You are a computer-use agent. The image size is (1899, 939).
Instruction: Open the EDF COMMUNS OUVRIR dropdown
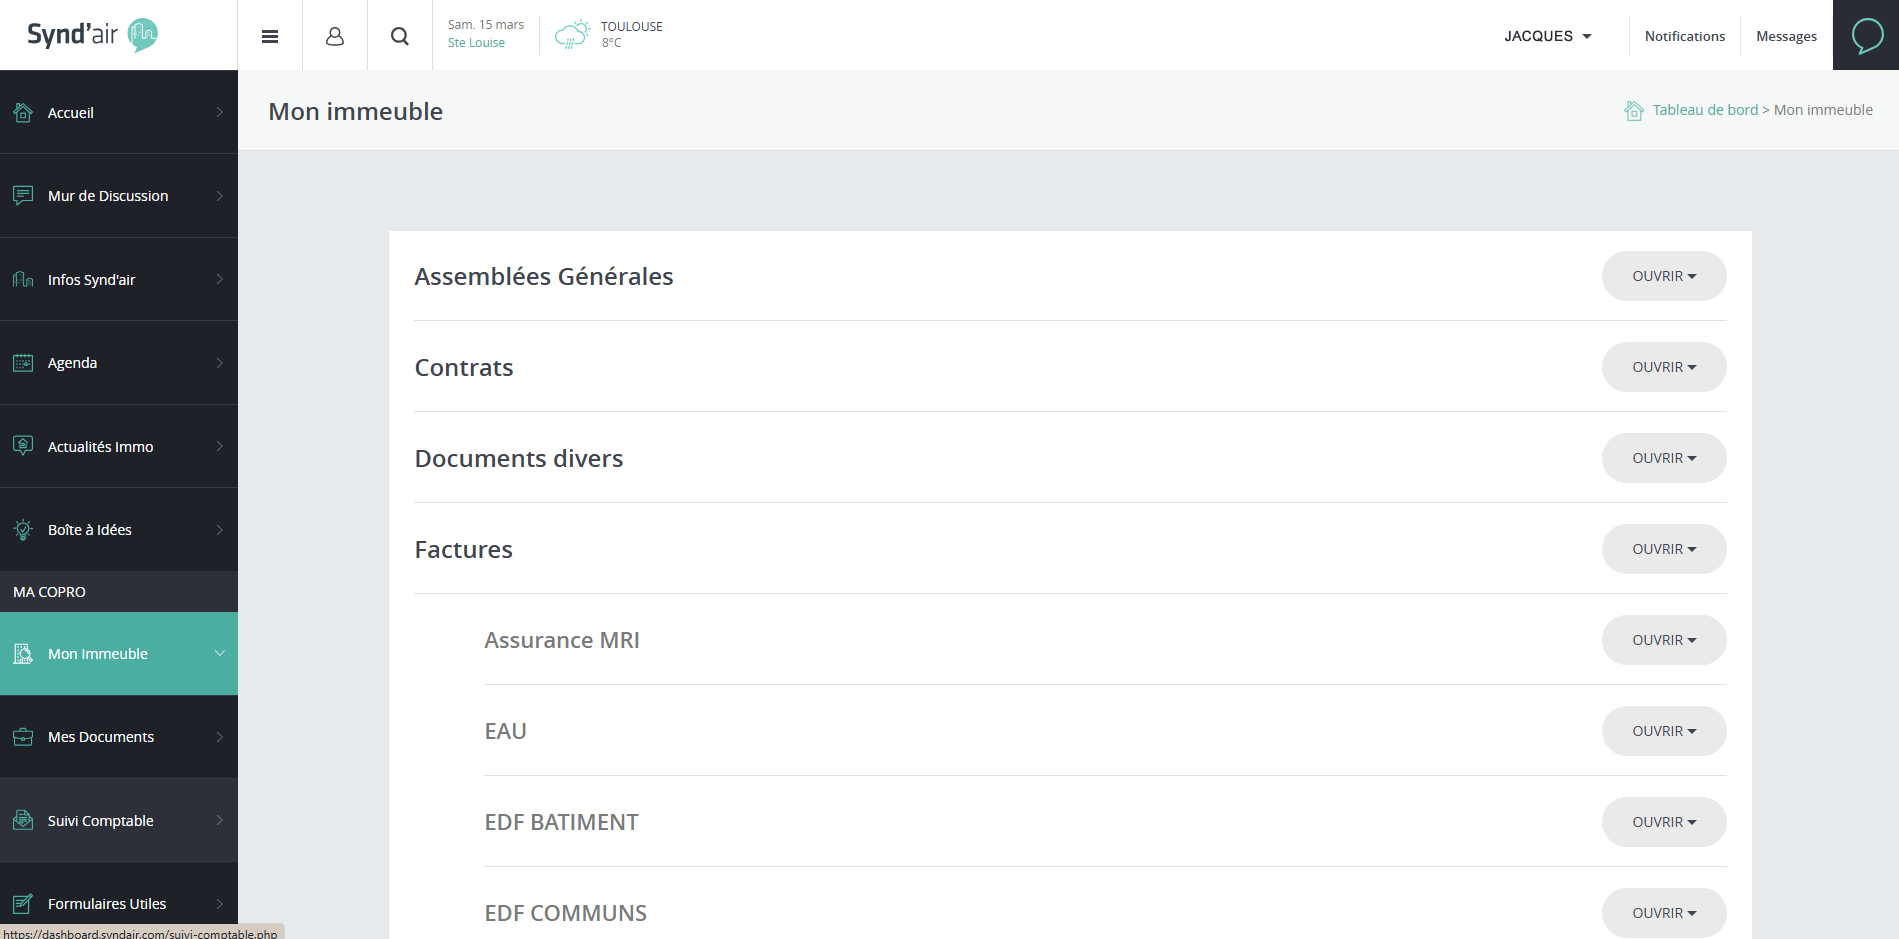click(x=1664, y=913)
